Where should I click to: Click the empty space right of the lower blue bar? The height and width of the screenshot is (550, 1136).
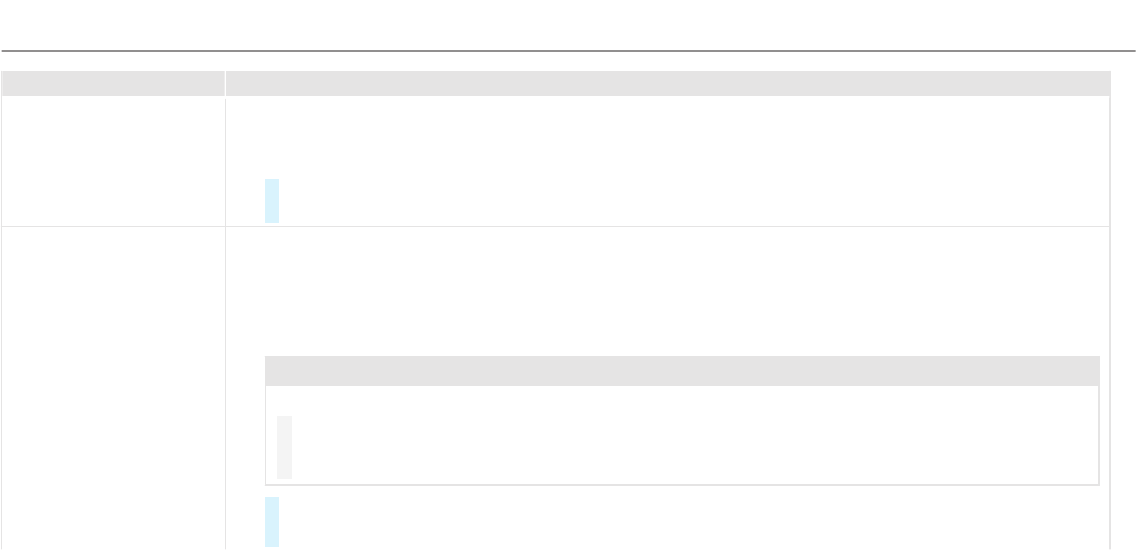pos(690,521)
